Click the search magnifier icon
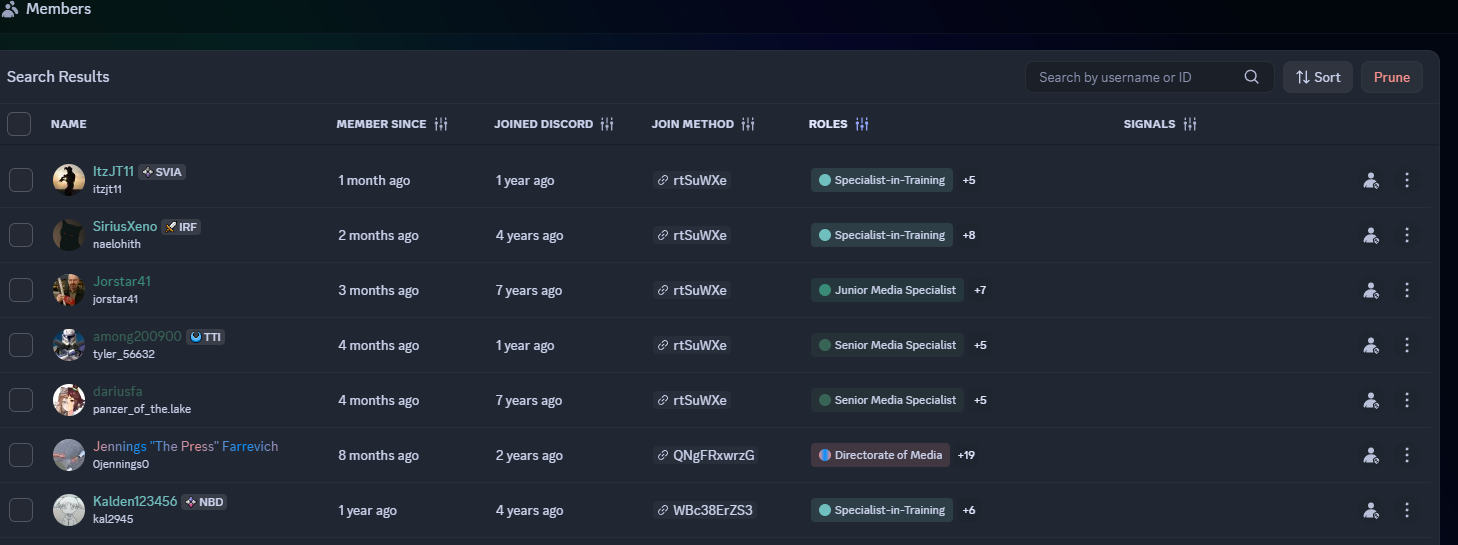 pyautogui.click(x=1251, y=77)
